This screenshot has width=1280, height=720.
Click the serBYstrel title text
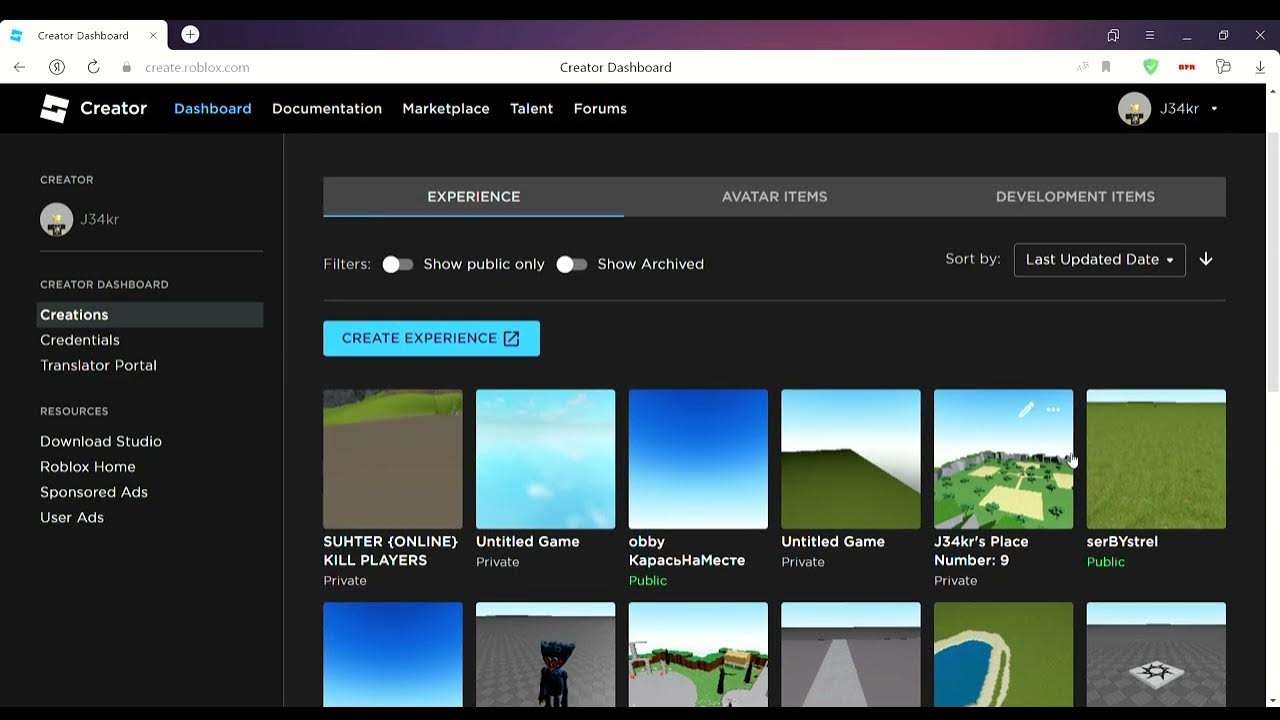pyautogui.click(x=1122, y=541)
